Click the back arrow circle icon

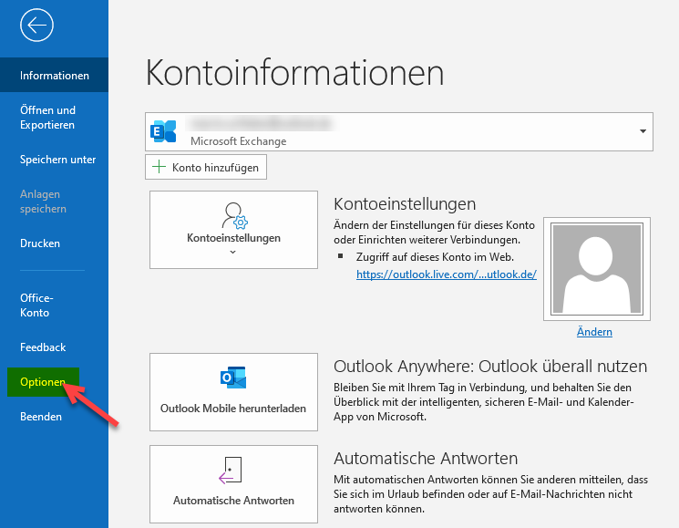coord(37,25)
